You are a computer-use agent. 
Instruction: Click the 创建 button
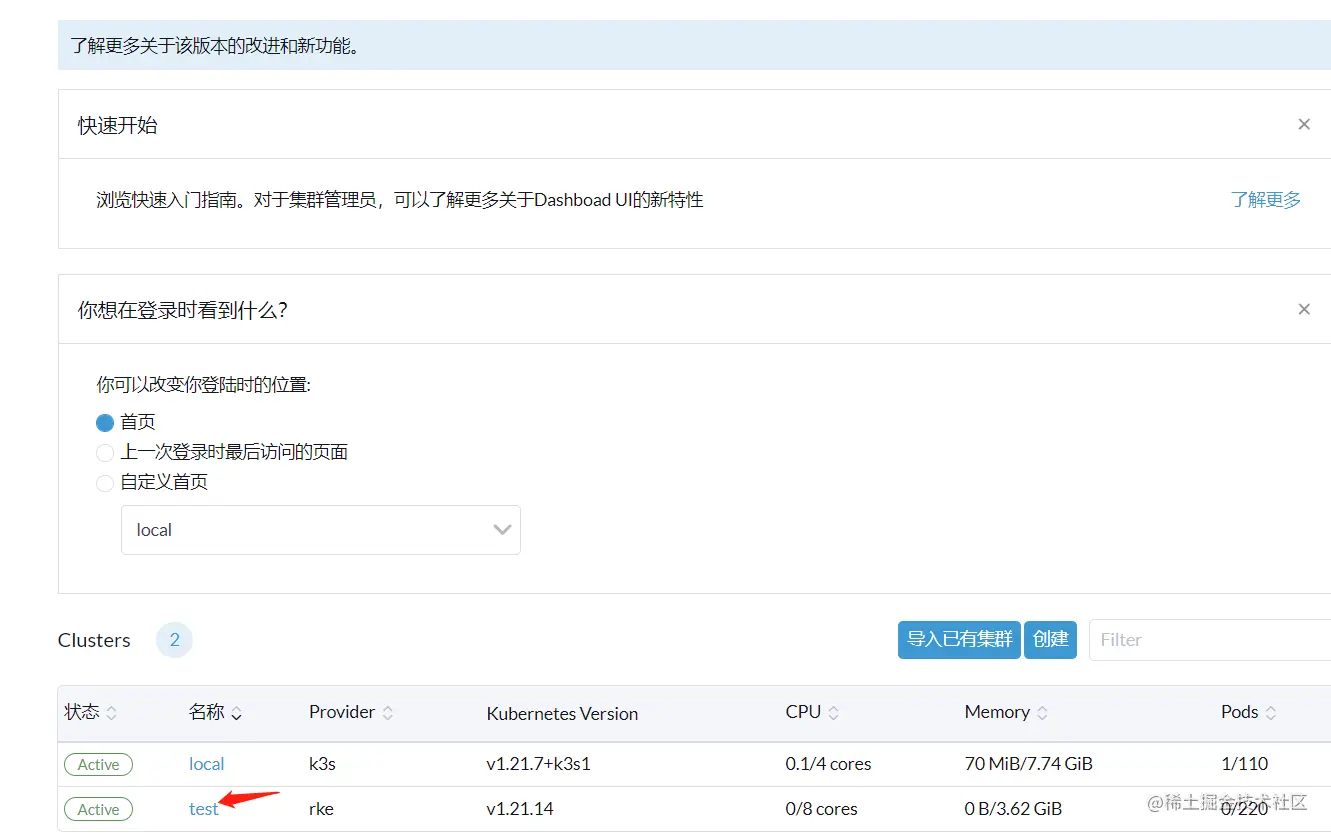tap(1050, 639)
